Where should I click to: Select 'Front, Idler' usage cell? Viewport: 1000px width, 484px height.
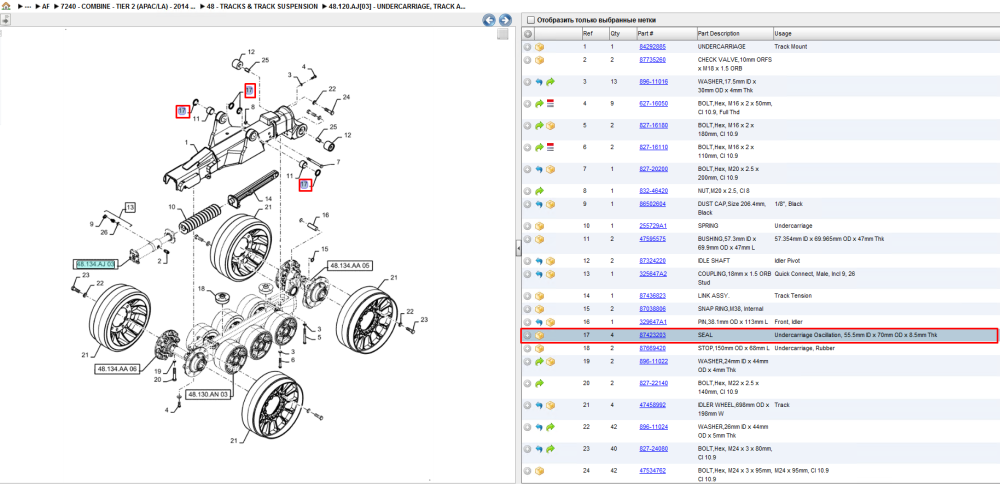pos(788,322)
